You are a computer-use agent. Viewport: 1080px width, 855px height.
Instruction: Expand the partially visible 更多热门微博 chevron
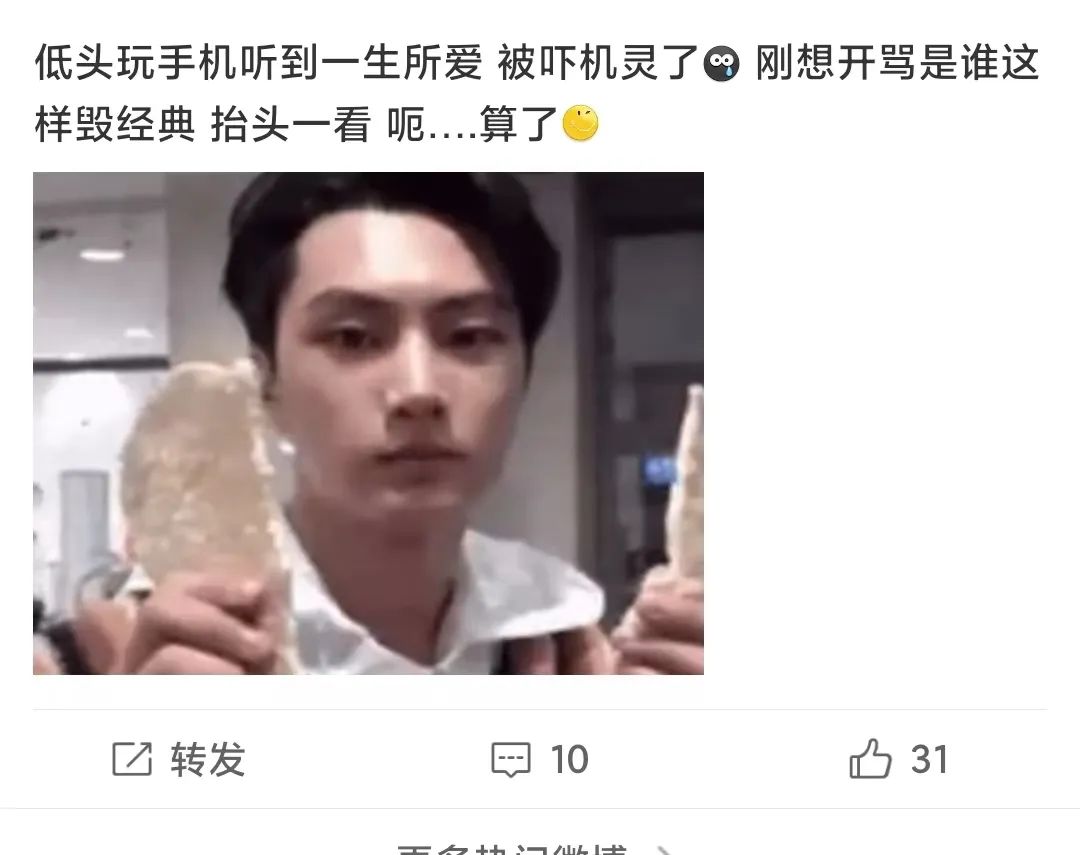click(663, 851)
